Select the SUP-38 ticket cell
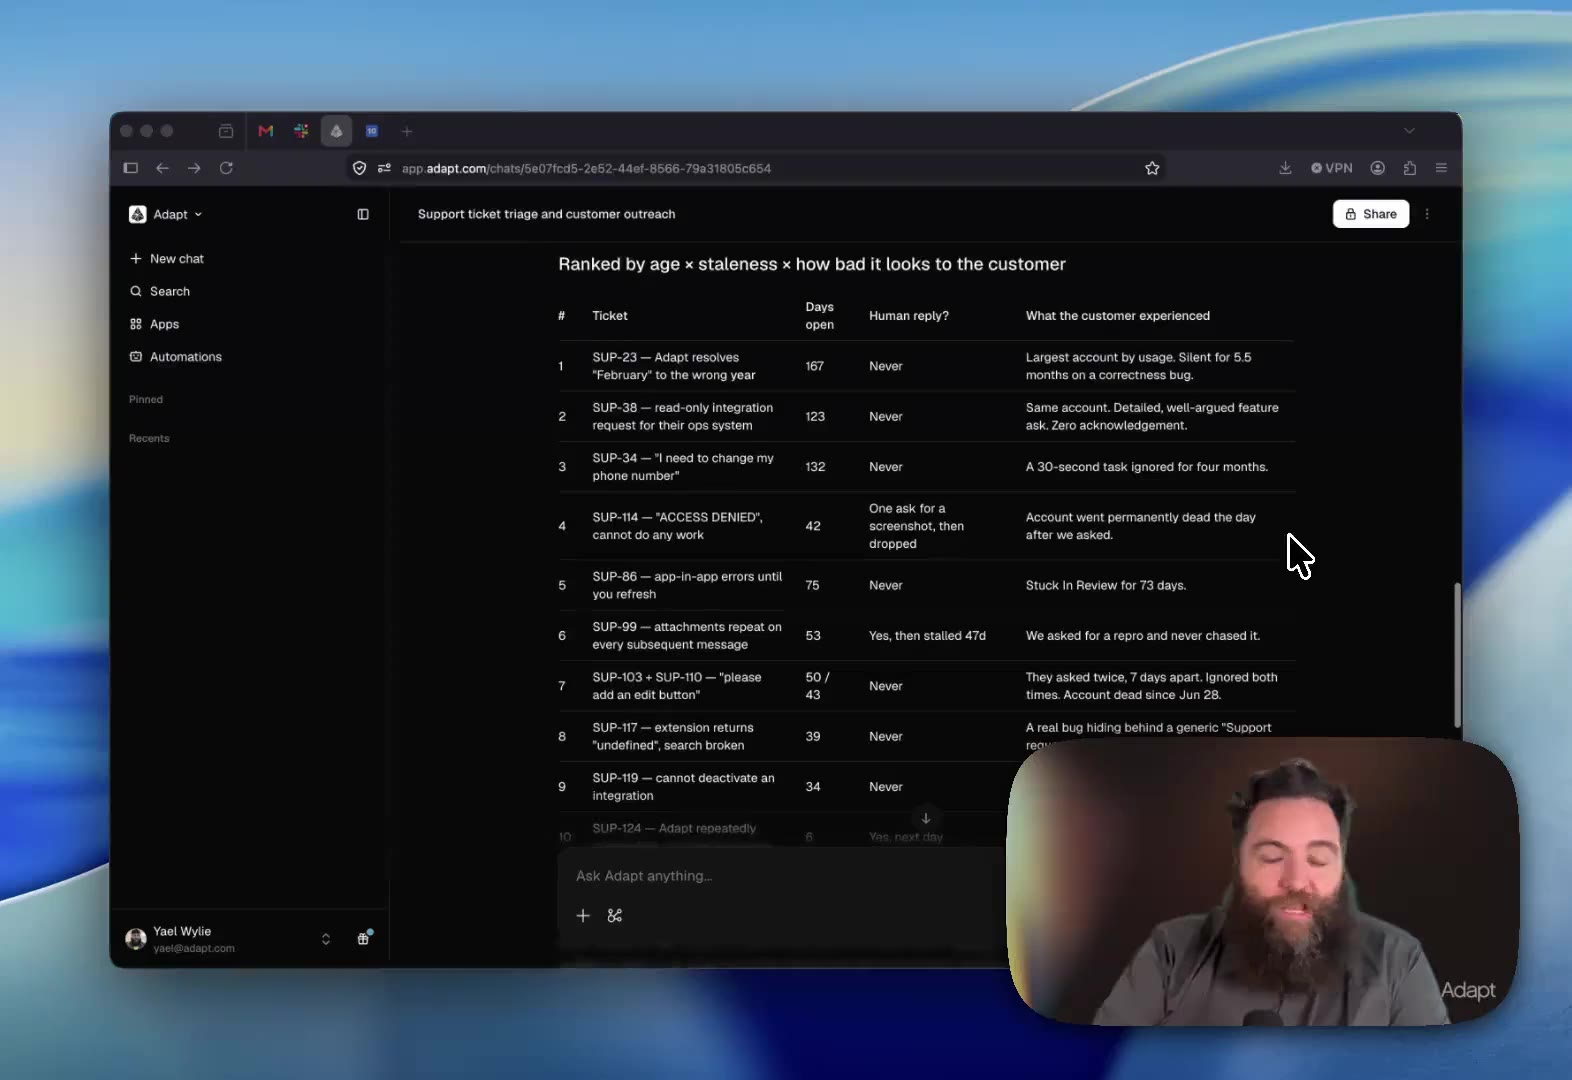The width and height of the screenshot is (1572, 1080). coord(682,416)
